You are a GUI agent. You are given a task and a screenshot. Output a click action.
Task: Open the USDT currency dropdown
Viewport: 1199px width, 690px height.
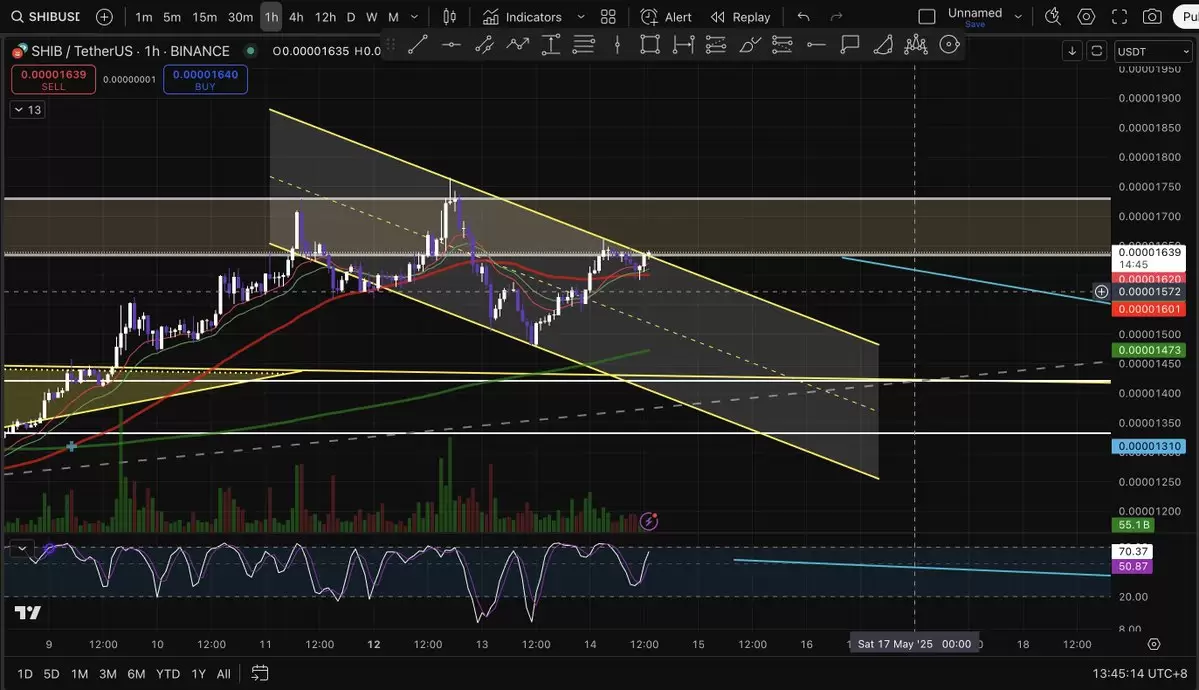[1153, 51]
